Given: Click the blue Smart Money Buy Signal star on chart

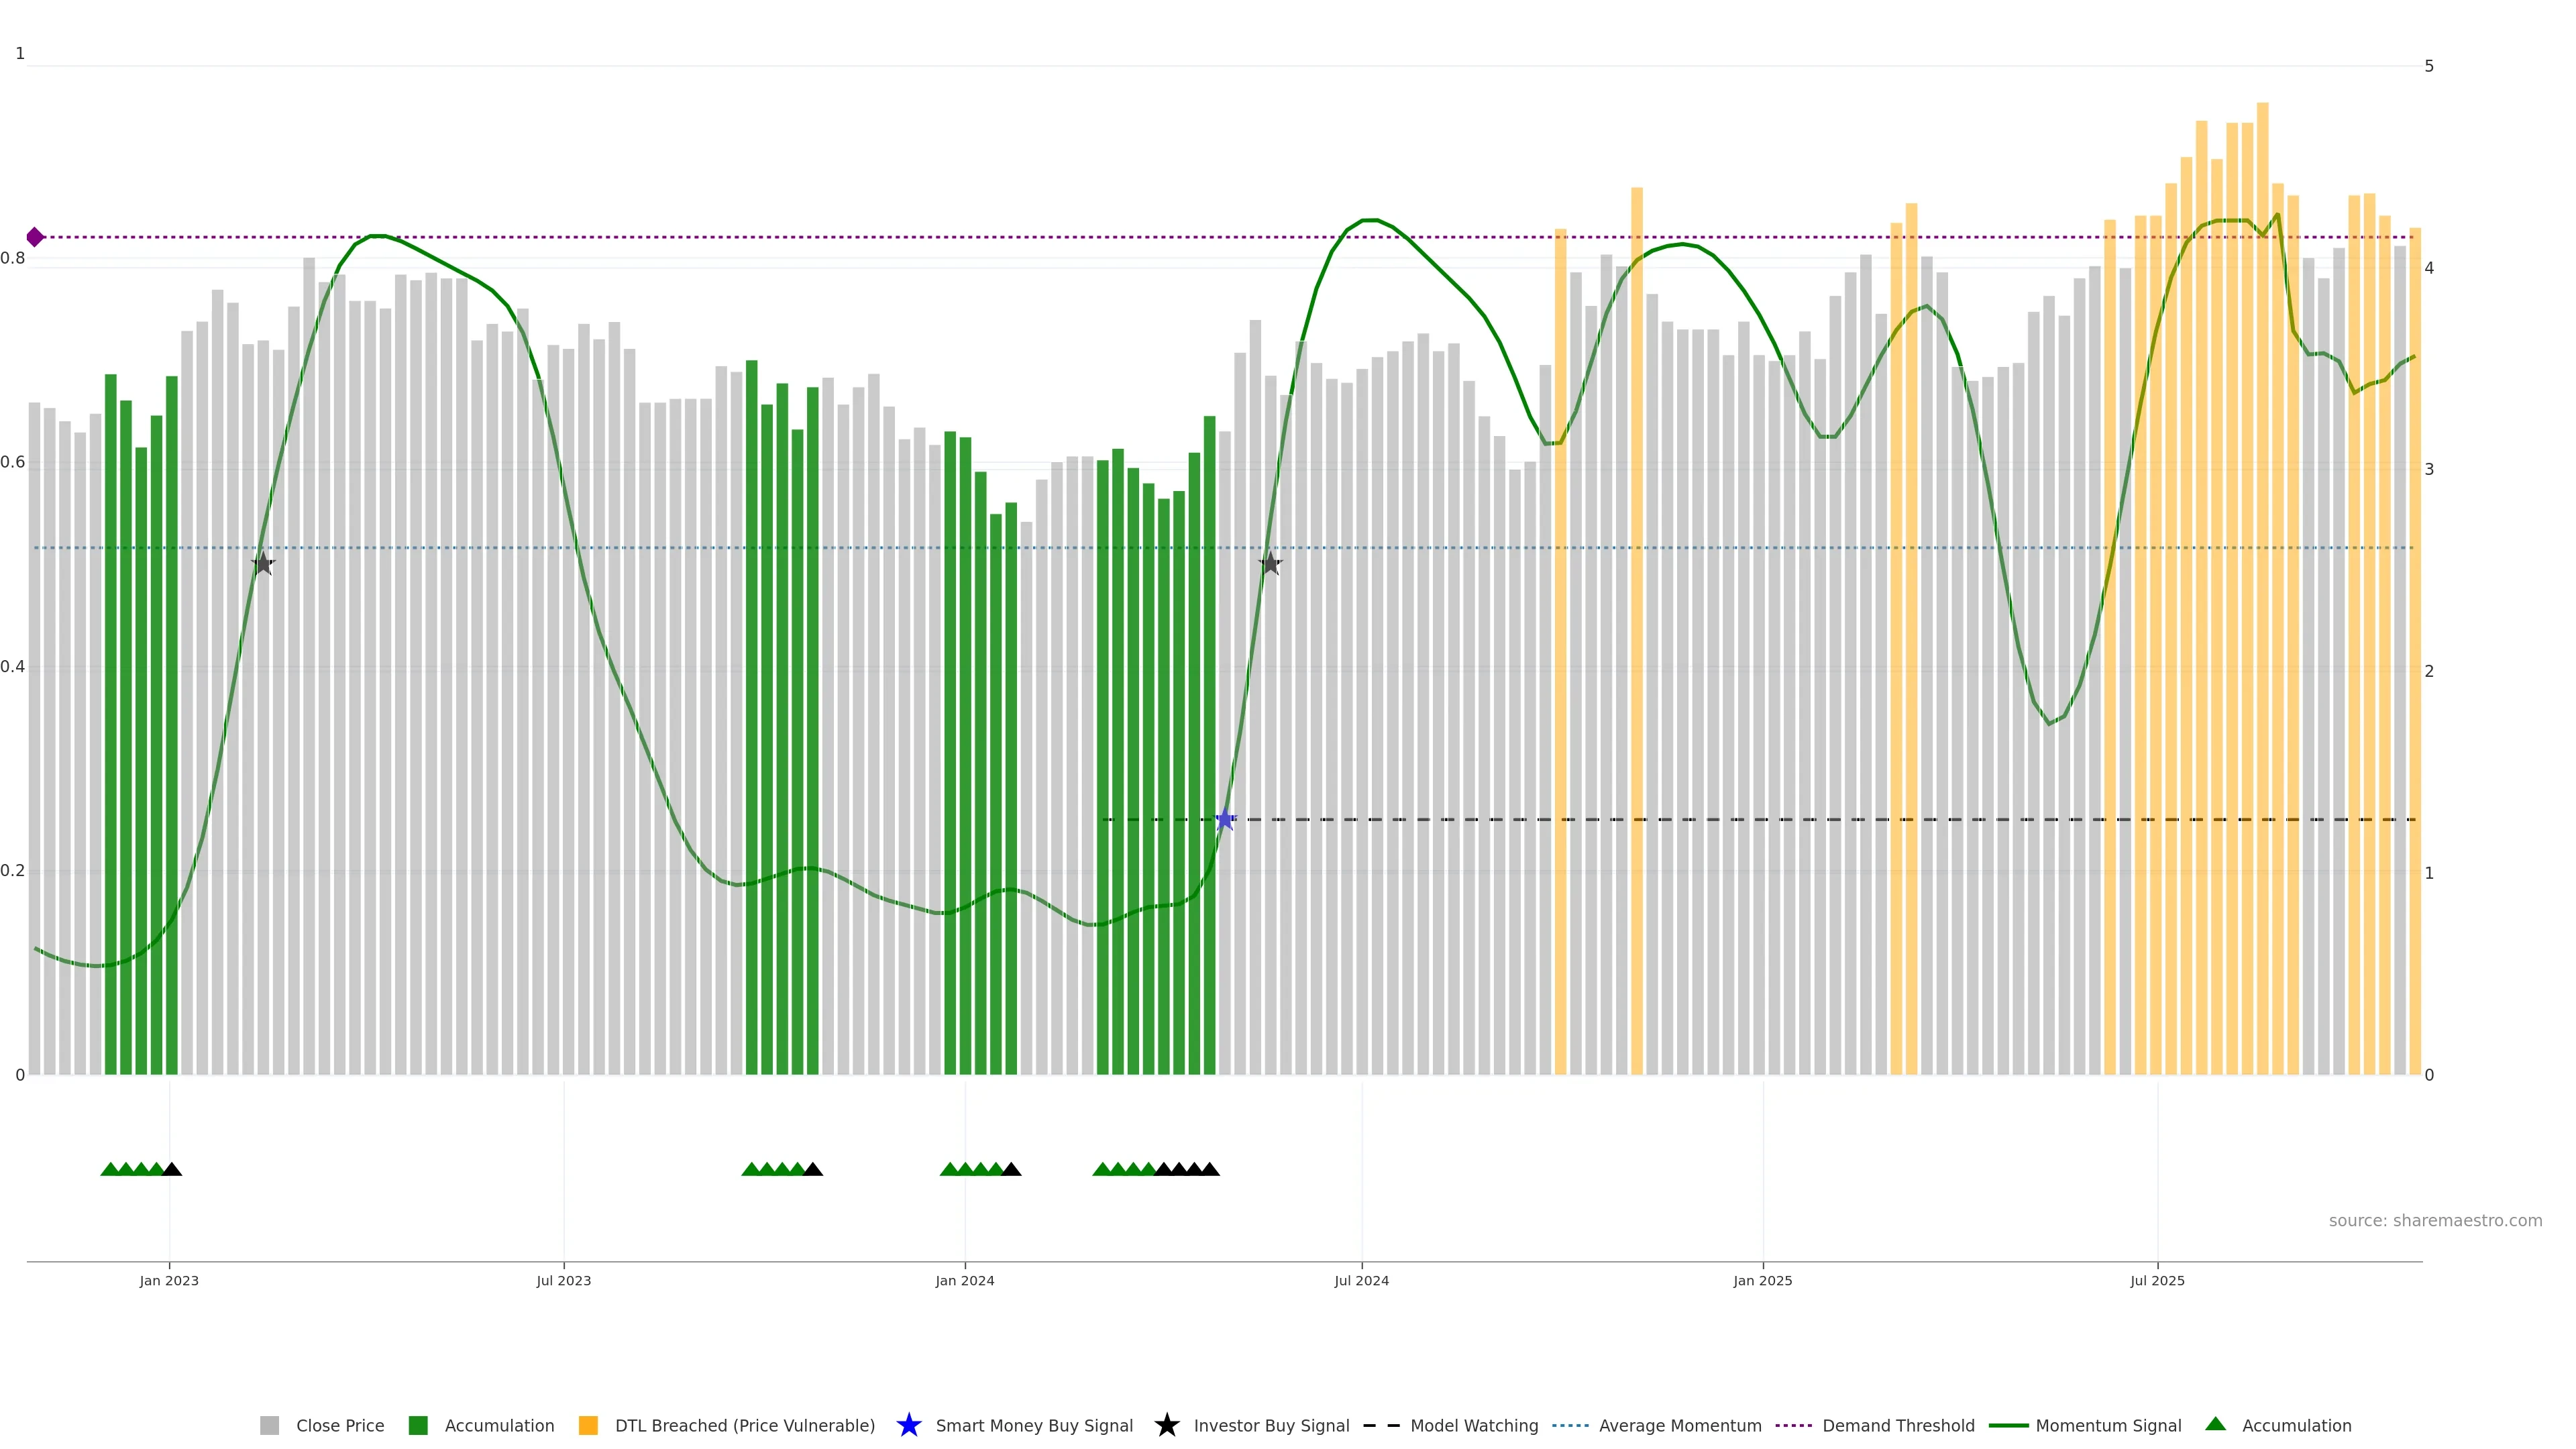Looking at the screenshot, I should [1225, 820].
